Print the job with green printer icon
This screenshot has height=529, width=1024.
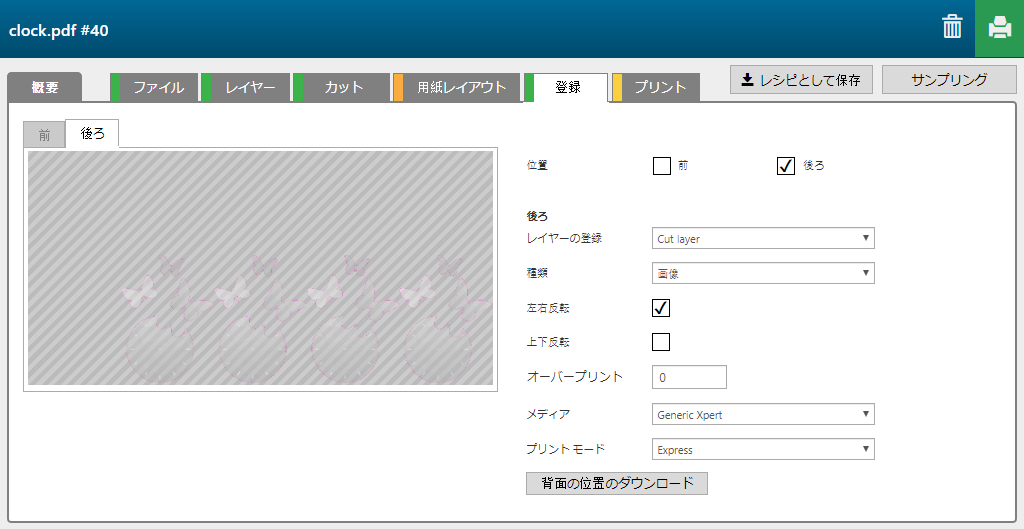[x=999, y=28]
